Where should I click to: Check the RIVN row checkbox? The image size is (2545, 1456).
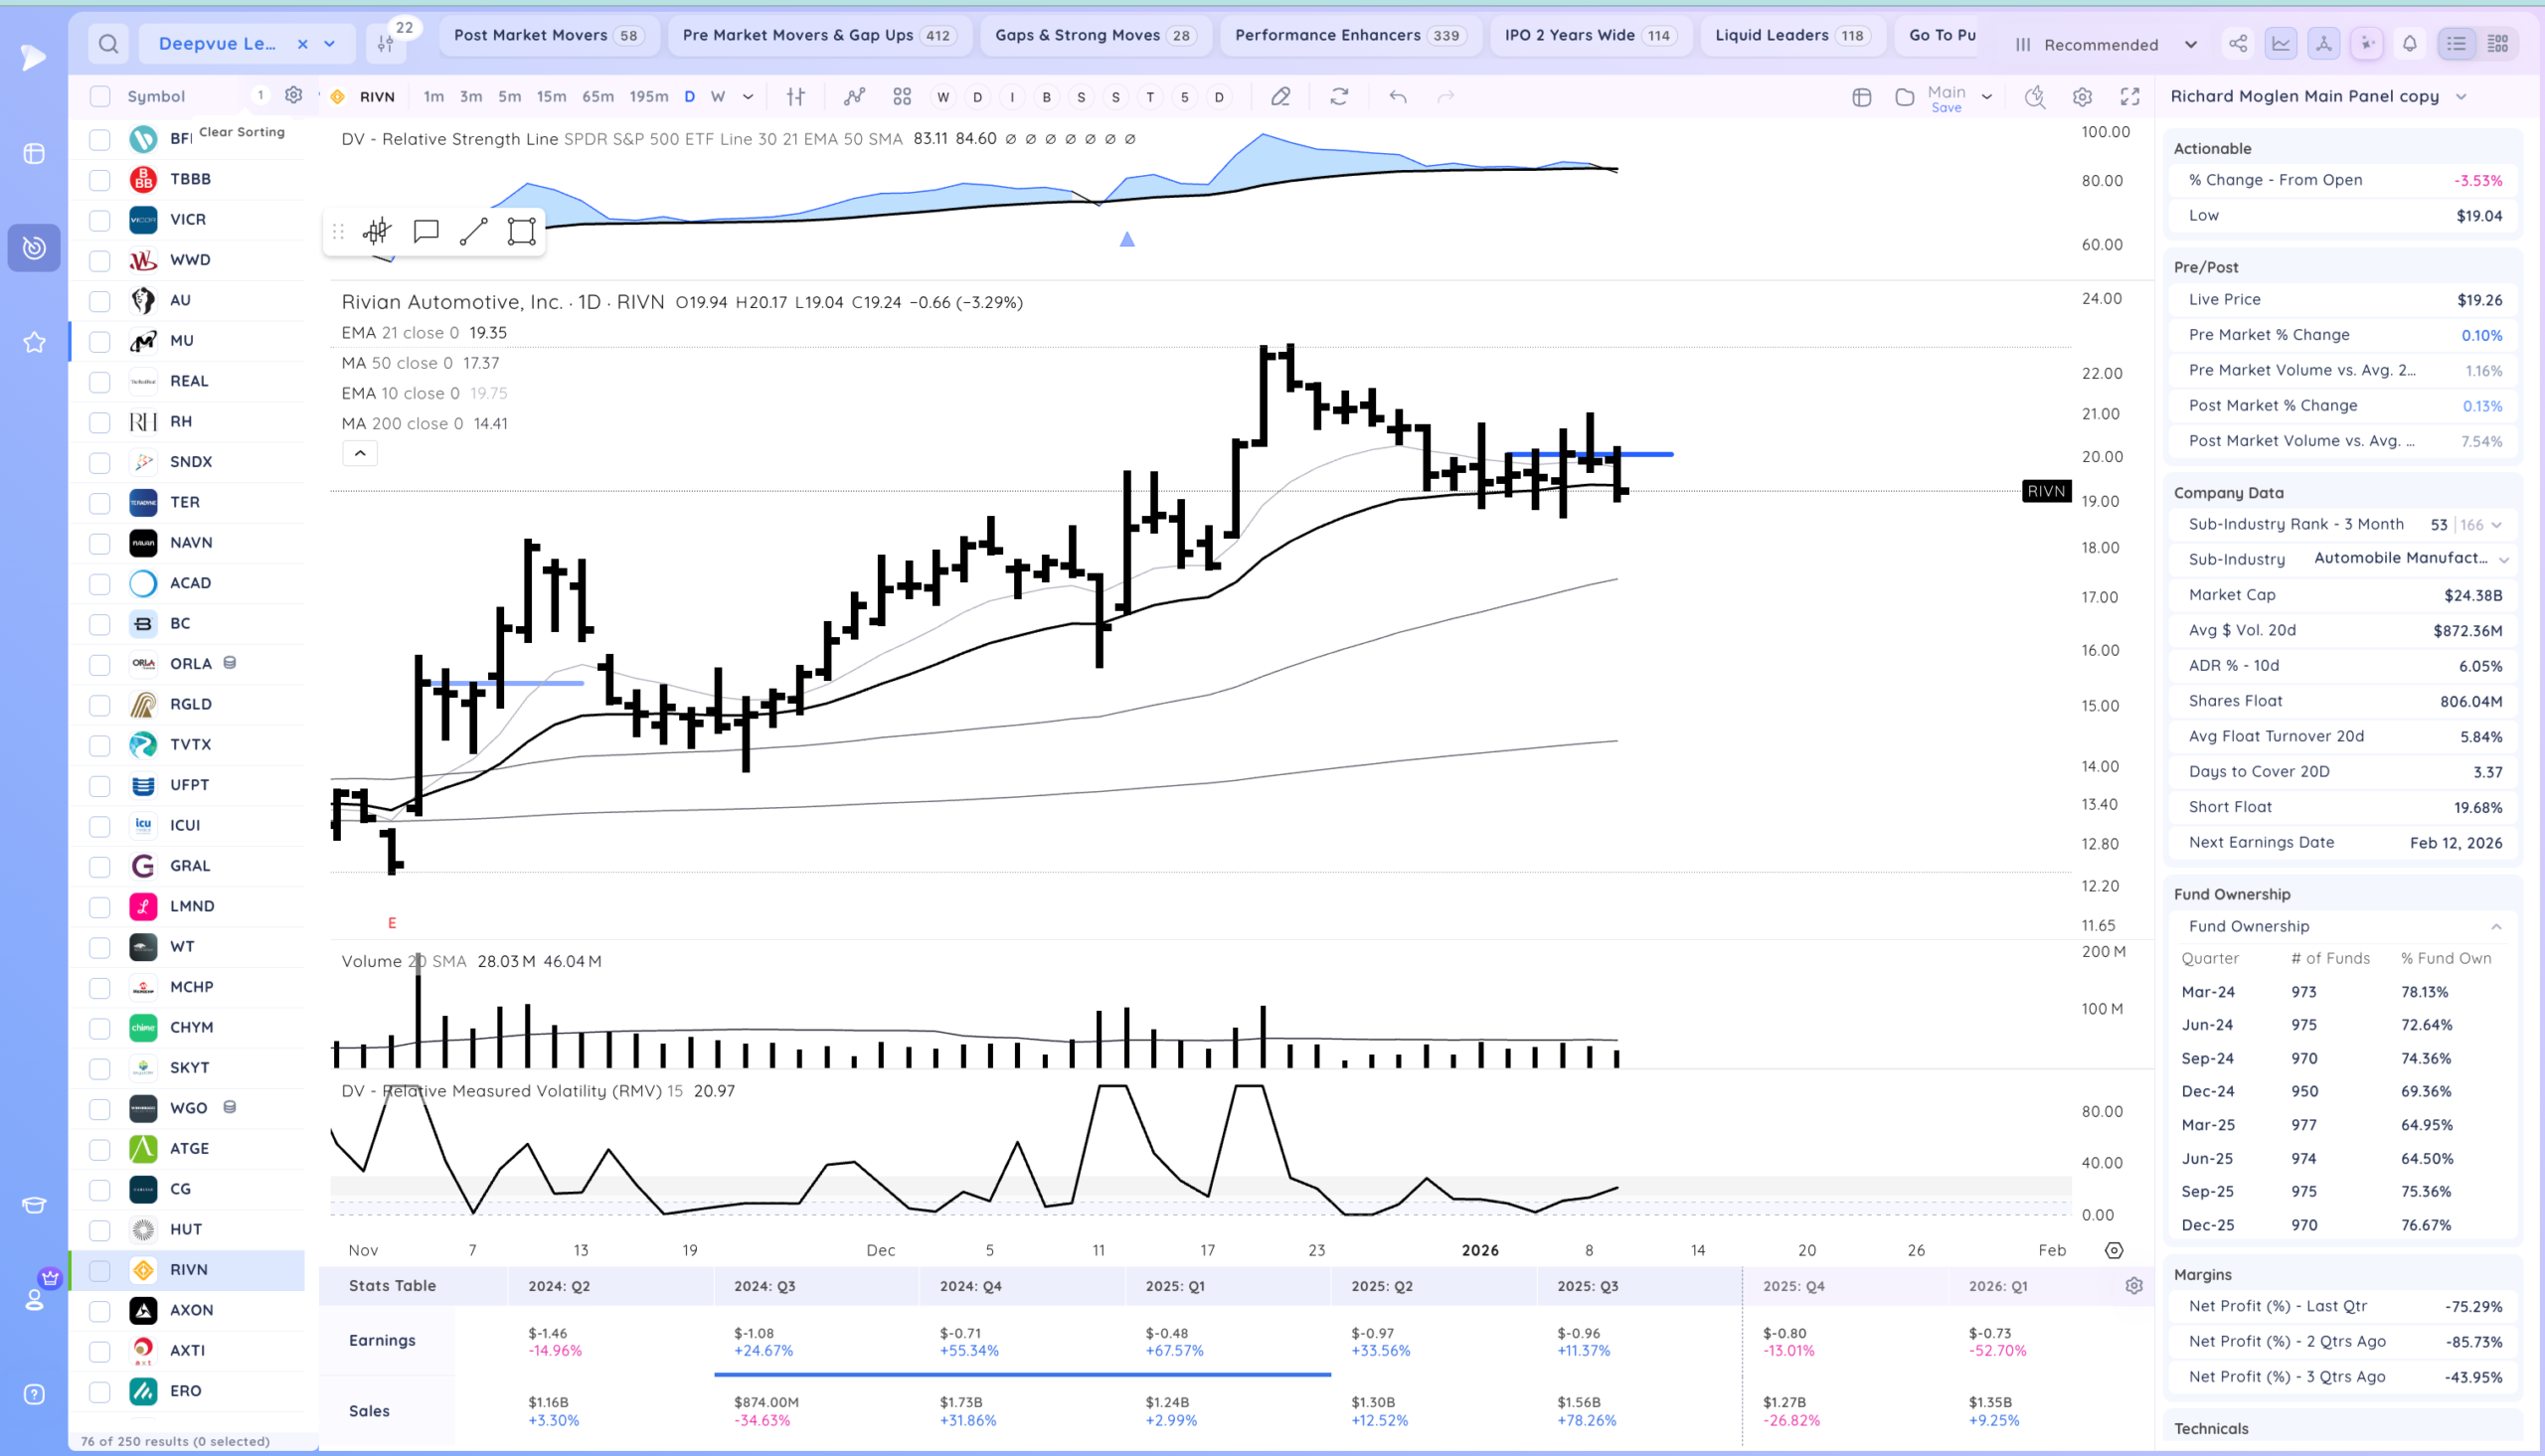tap(99, 1271)
